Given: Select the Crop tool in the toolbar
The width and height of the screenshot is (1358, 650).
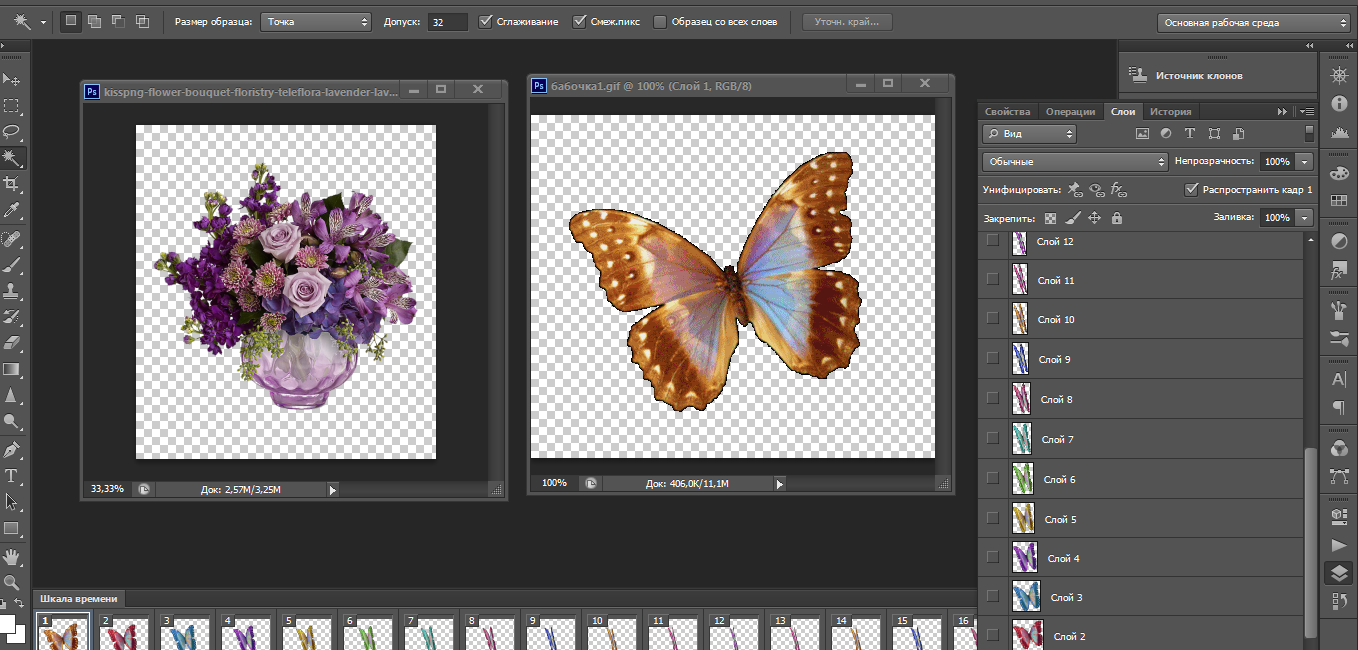Looking at the screenshot, I should point(12,184).
